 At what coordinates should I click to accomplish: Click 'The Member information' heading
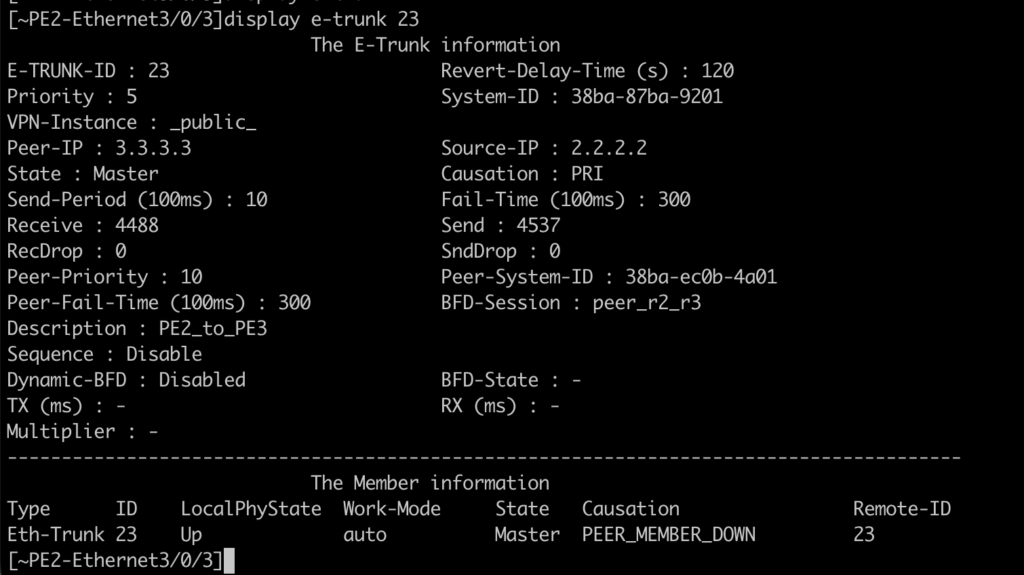coord(430,483)
